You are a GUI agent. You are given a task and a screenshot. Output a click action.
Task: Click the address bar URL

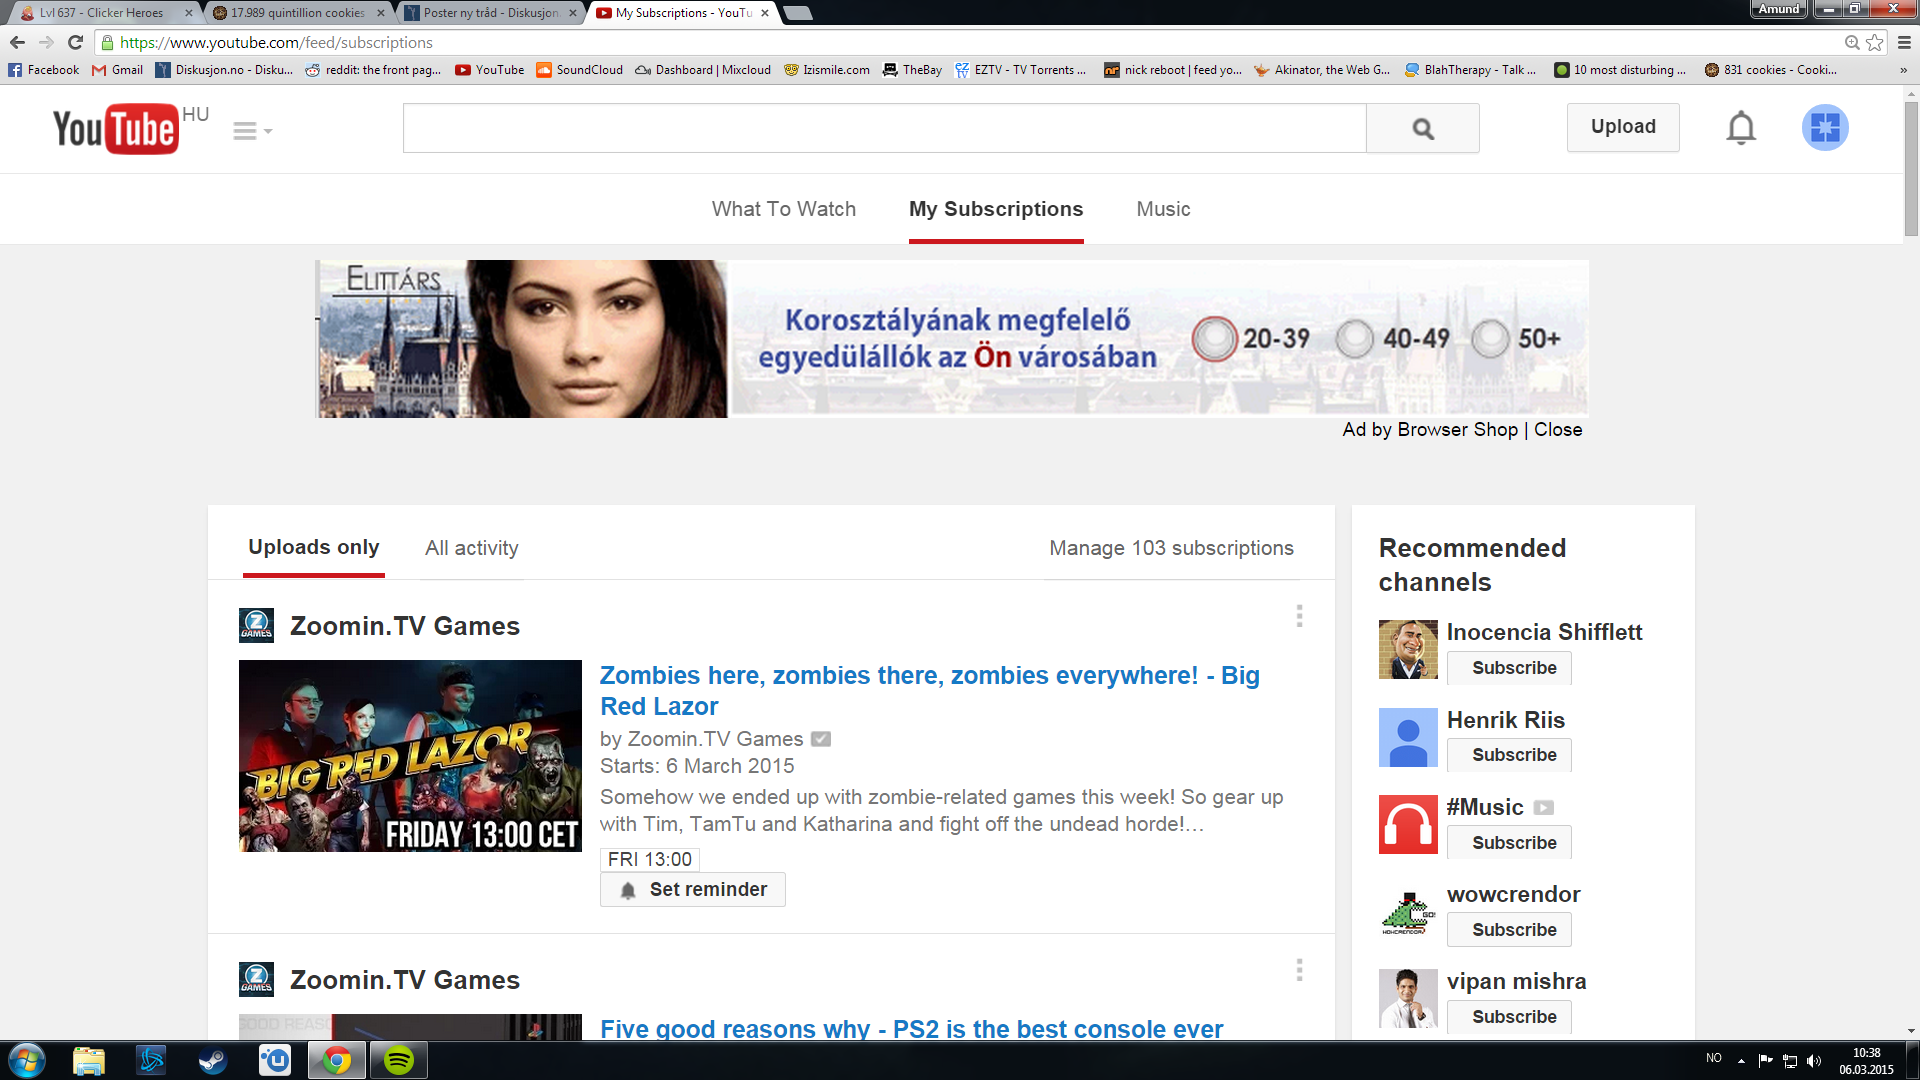tap(276, 42)
